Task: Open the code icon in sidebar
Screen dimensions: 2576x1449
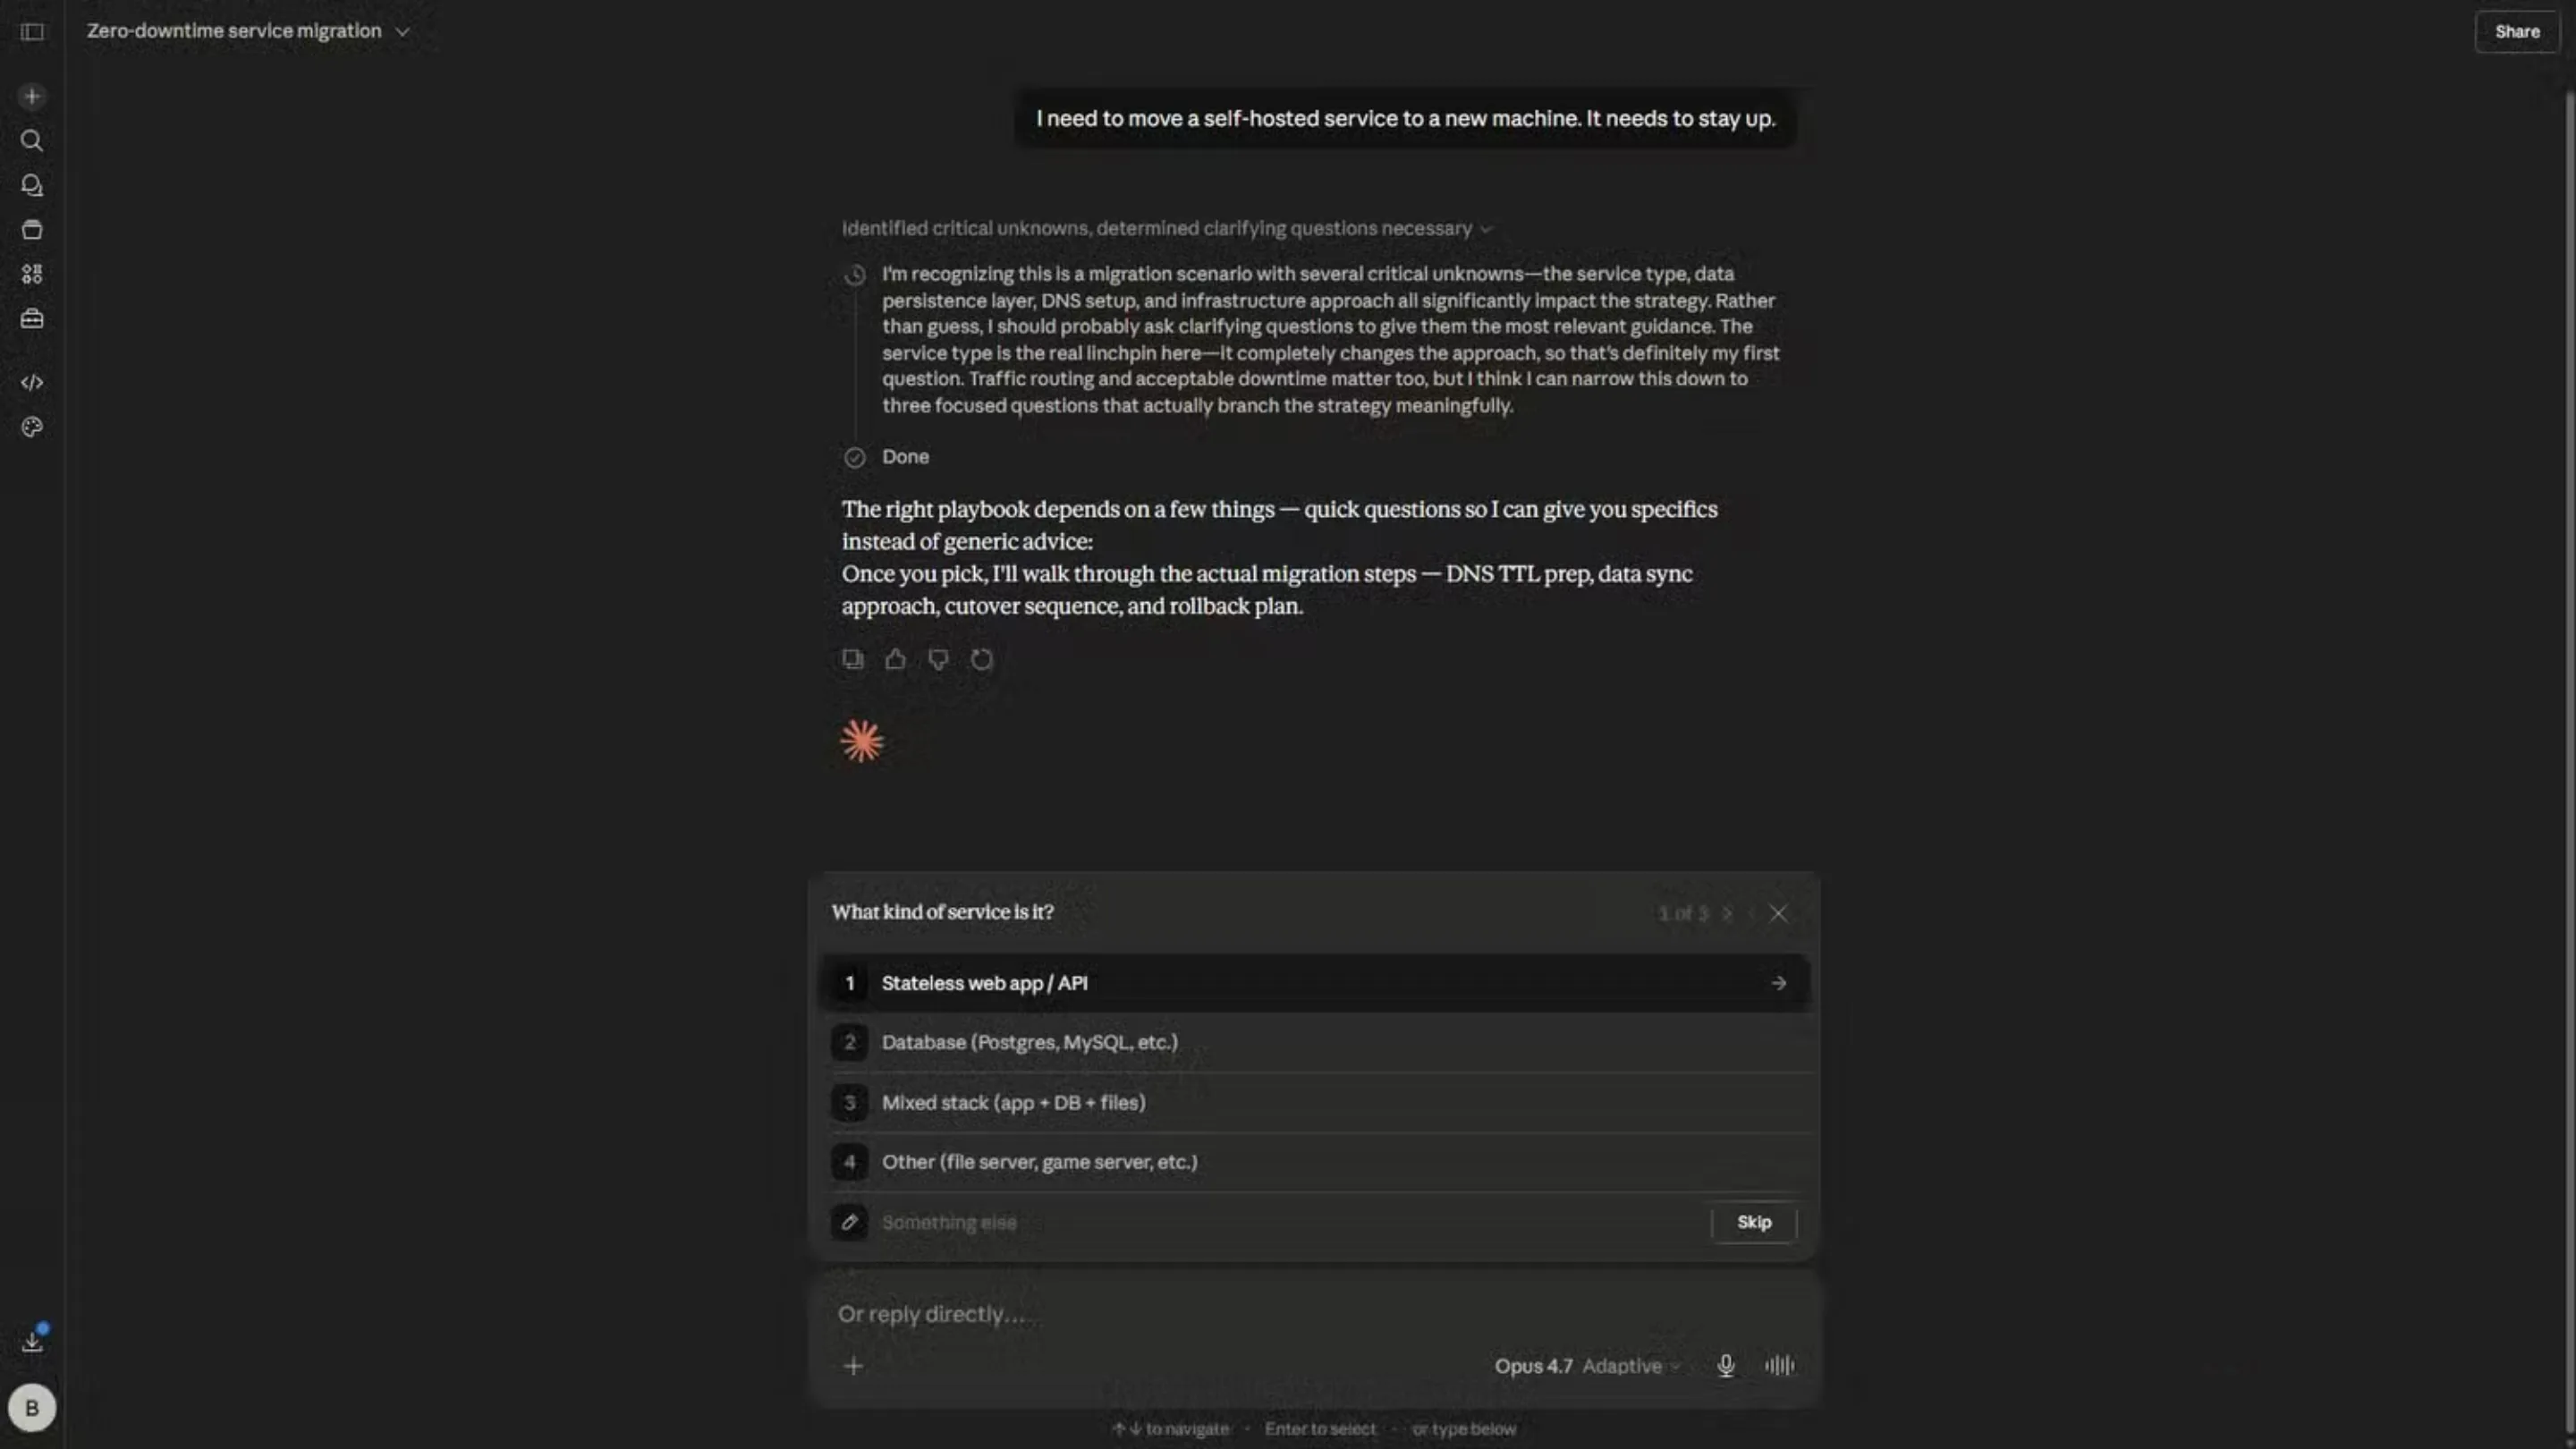Action: click(32, 383)
